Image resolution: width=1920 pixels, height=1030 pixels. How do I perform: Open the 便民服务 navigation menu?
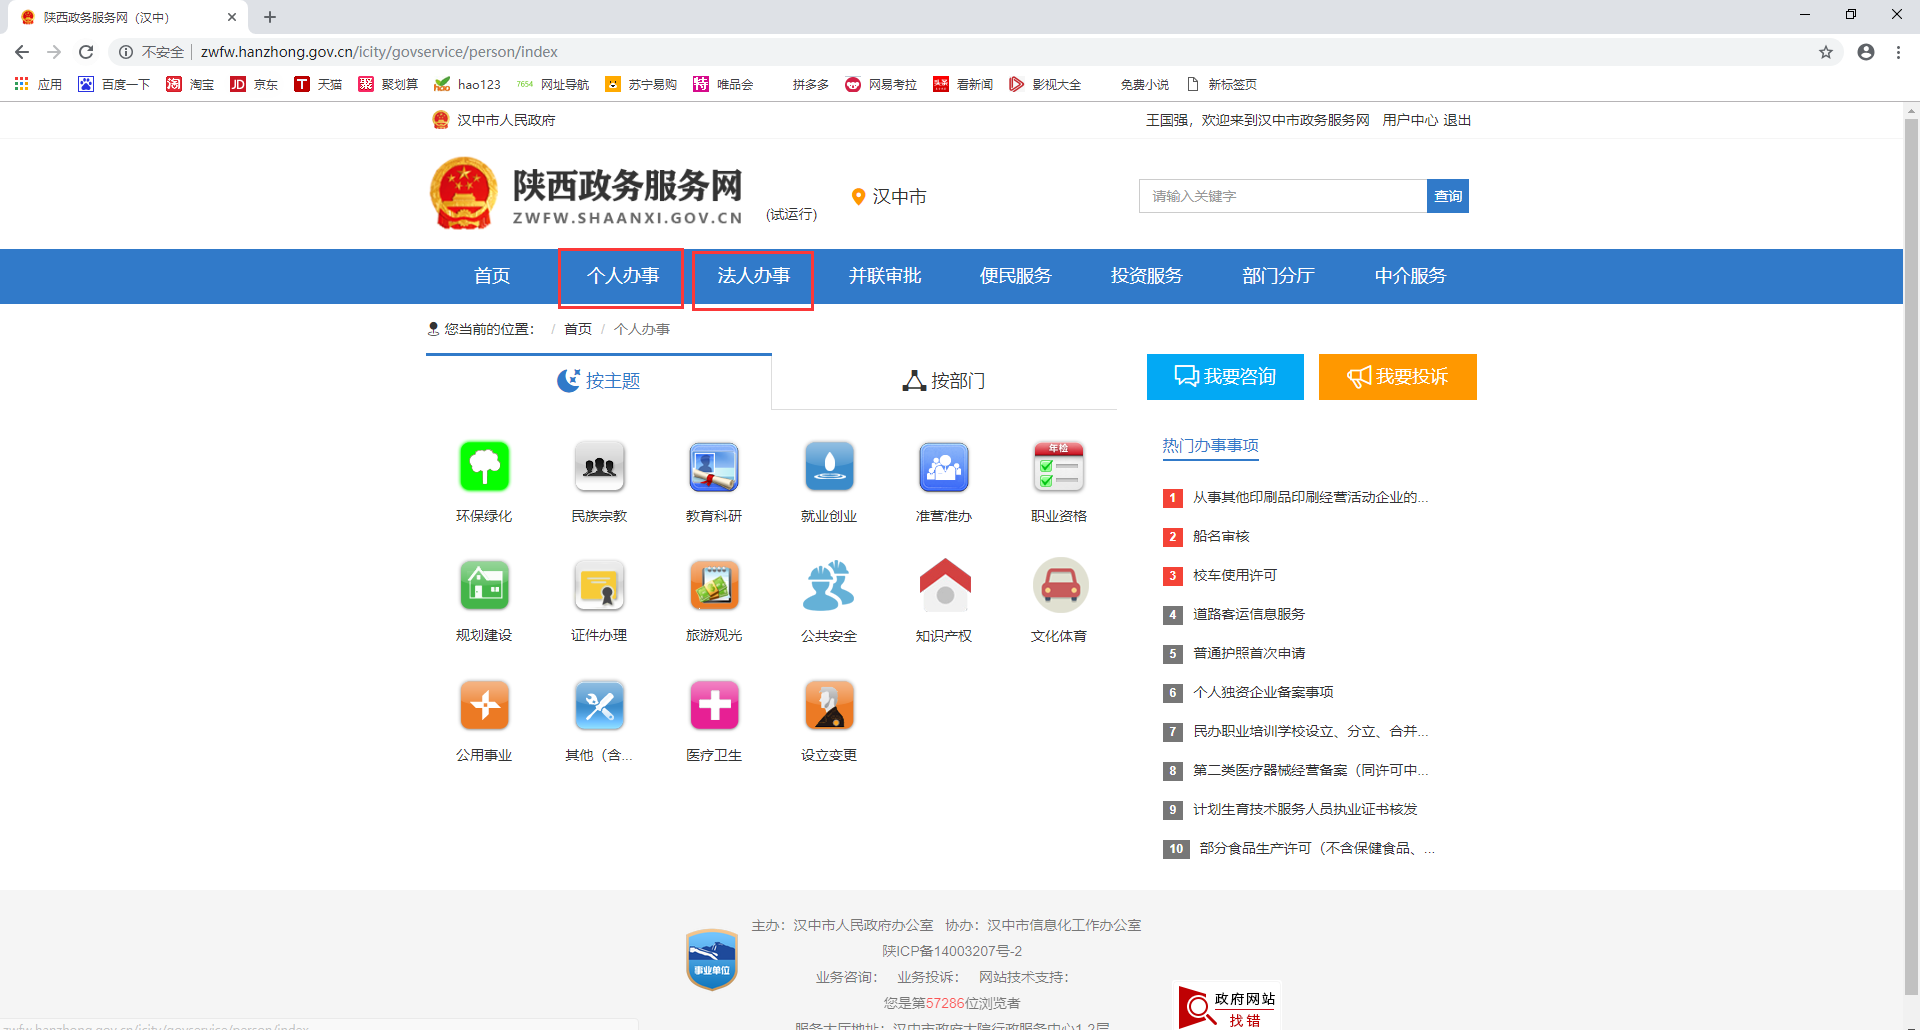(x=1016, y=276)
